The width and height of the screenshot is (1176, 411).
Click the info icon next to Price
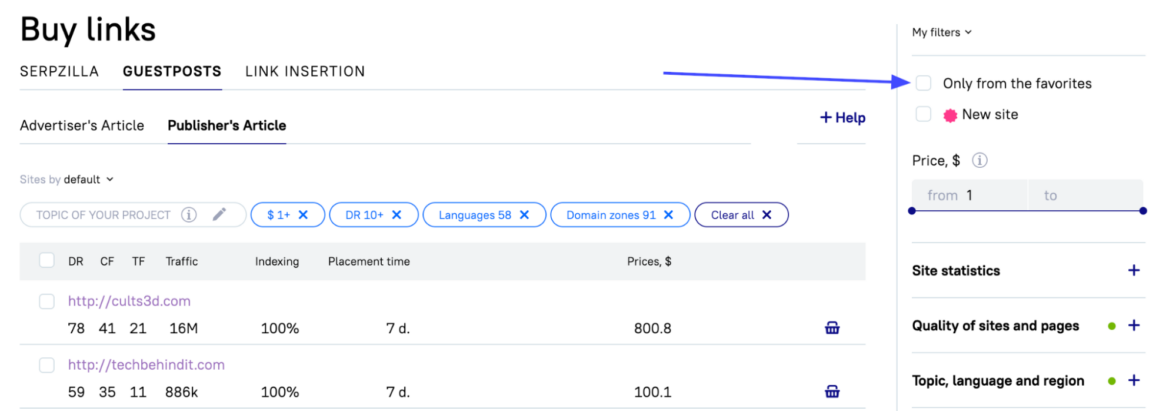click(981, 160)
